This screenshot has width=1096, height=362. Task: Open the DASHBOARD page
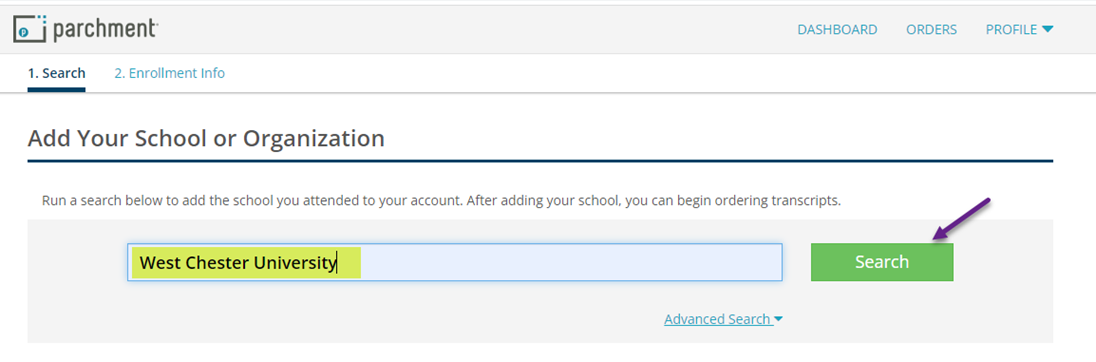tap(837, 29)
